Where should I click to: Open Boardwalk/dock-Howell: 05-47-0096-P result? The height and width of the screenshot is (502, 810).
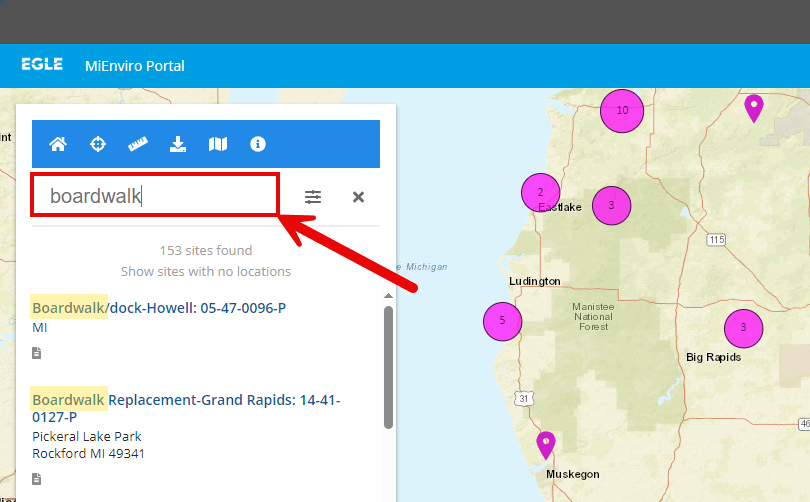pyautogui.click(x=159, y=308)
